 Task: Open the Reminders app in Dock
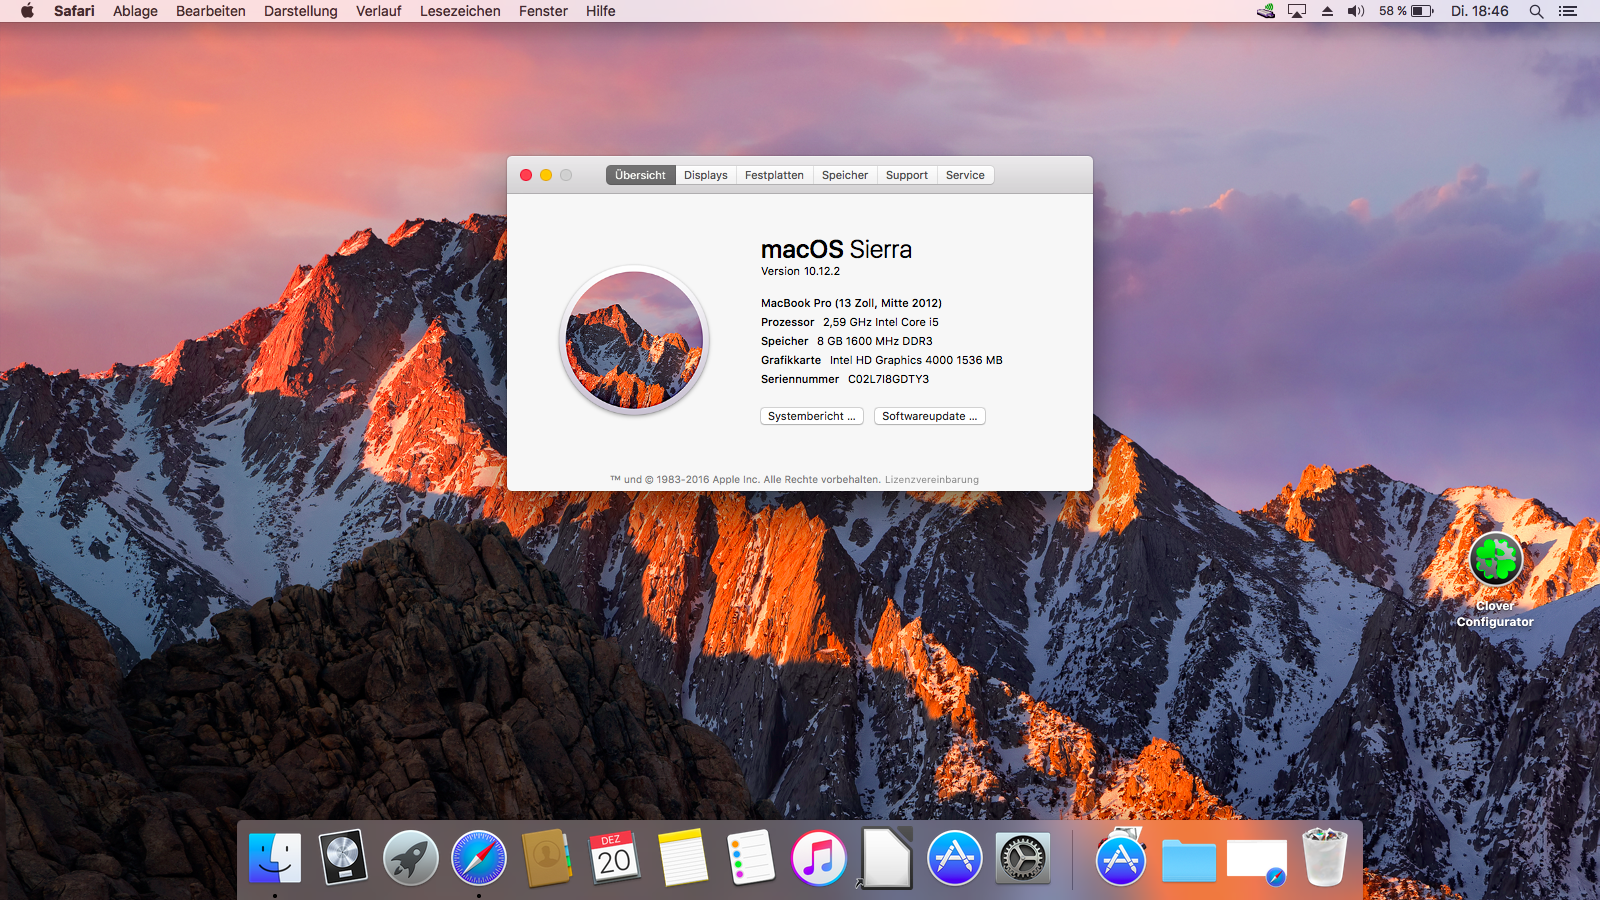(751, 858)
